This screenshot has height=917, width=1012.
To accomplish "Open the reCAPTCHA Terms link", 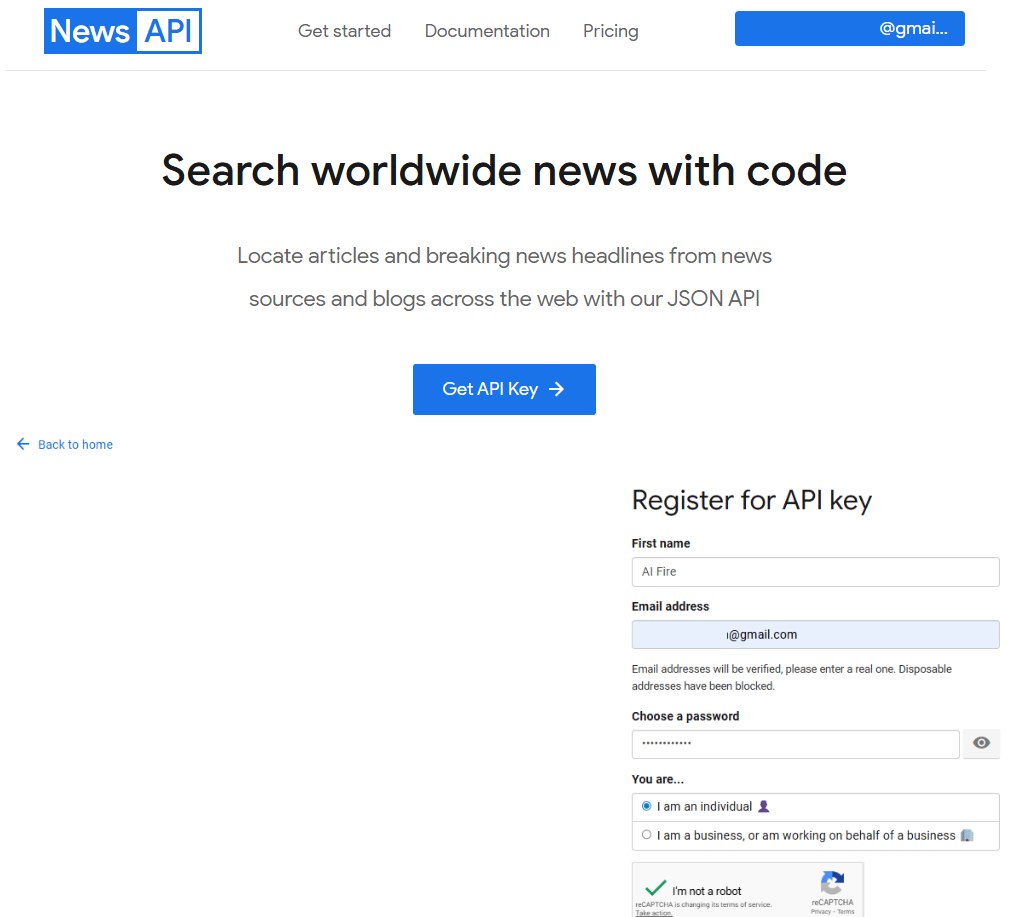I will click(845, 912).
